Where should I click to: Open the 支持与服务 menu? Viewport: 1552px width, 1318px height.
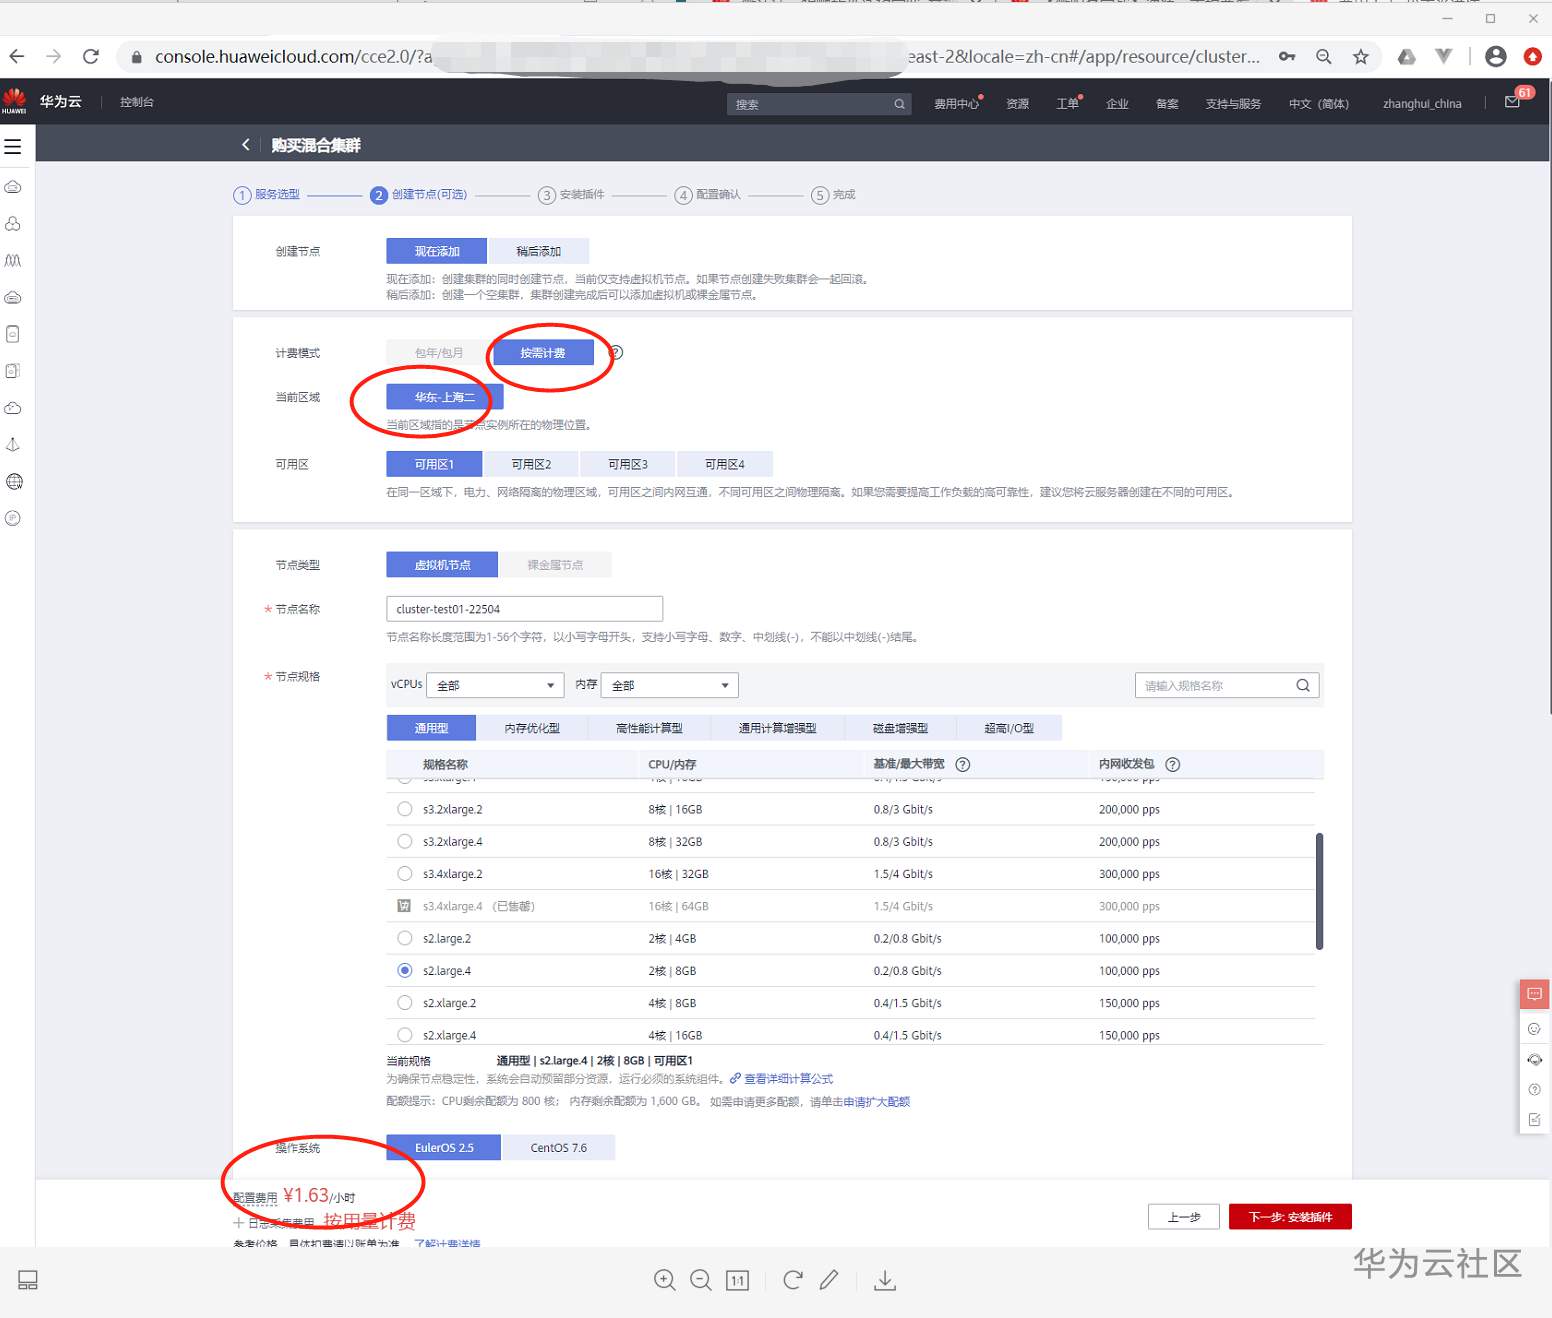(x=1233, y=104)
